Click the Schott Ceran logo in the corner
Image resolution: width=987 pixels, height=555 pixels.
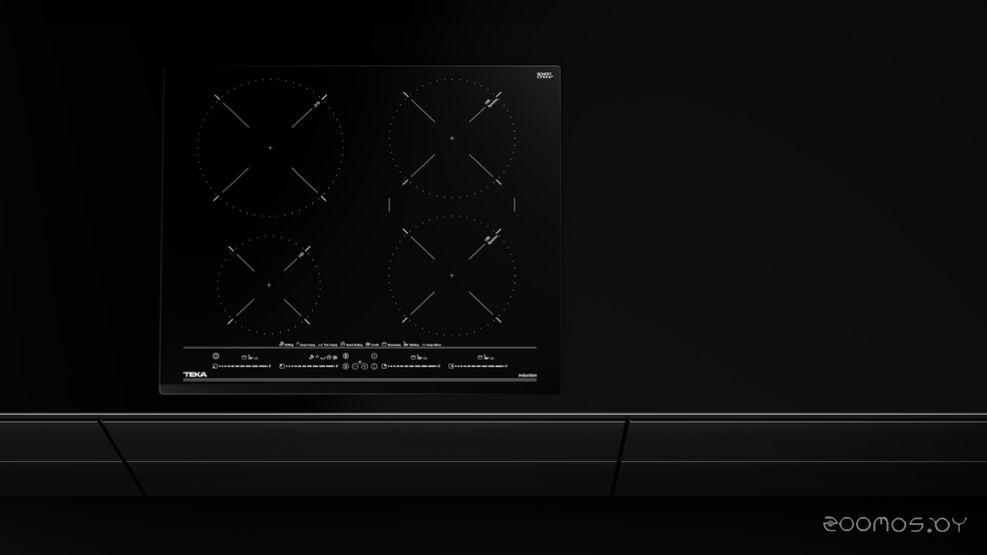[544, 75]
